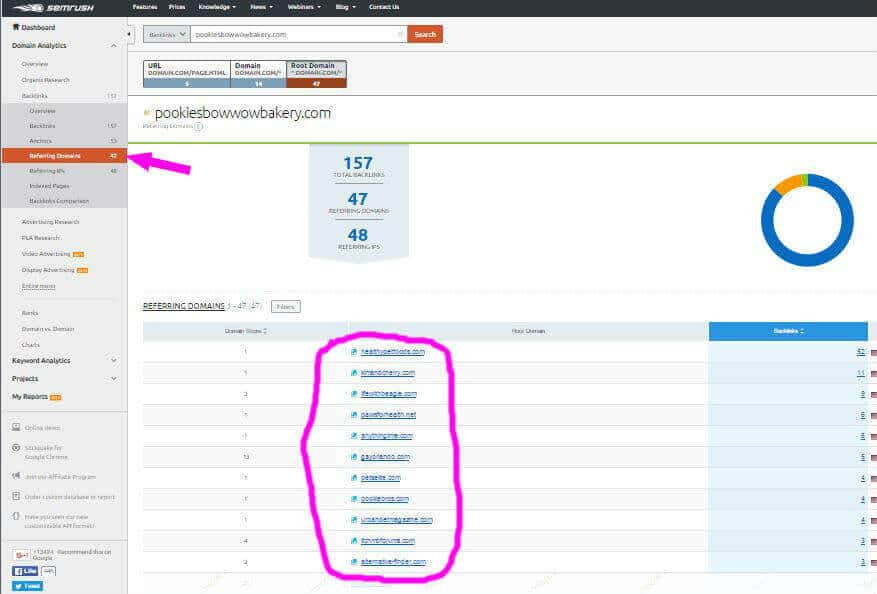Open external link icon for urbanpetmagazine.com

click(x=353, y=520)
